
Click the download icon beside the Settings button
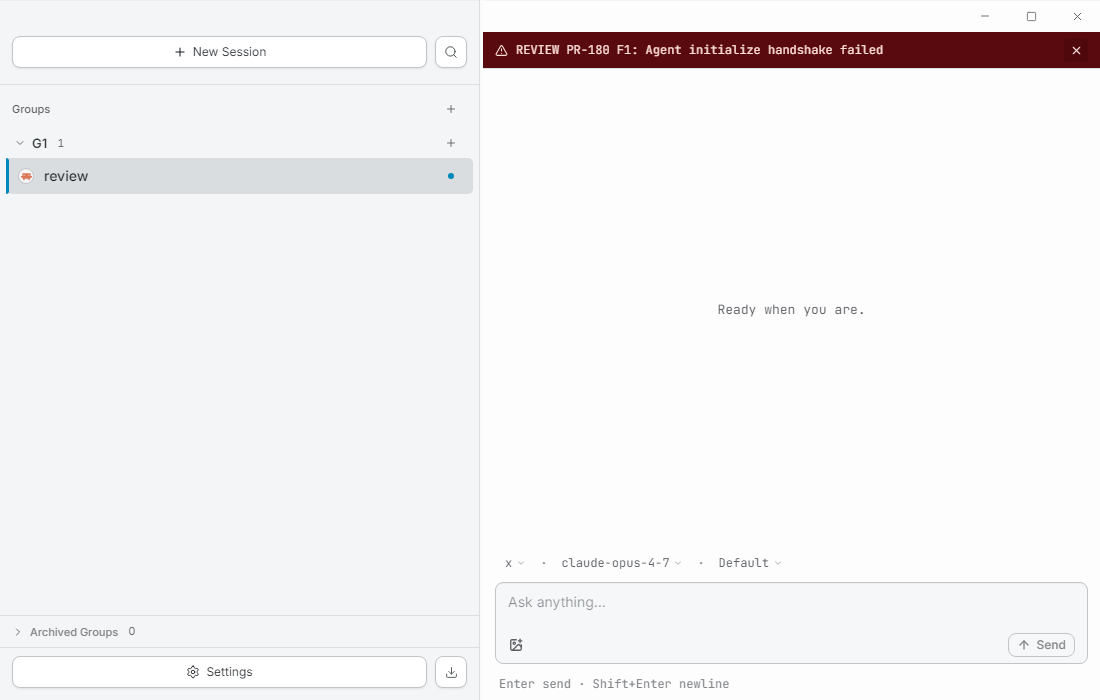coord(451,672)
